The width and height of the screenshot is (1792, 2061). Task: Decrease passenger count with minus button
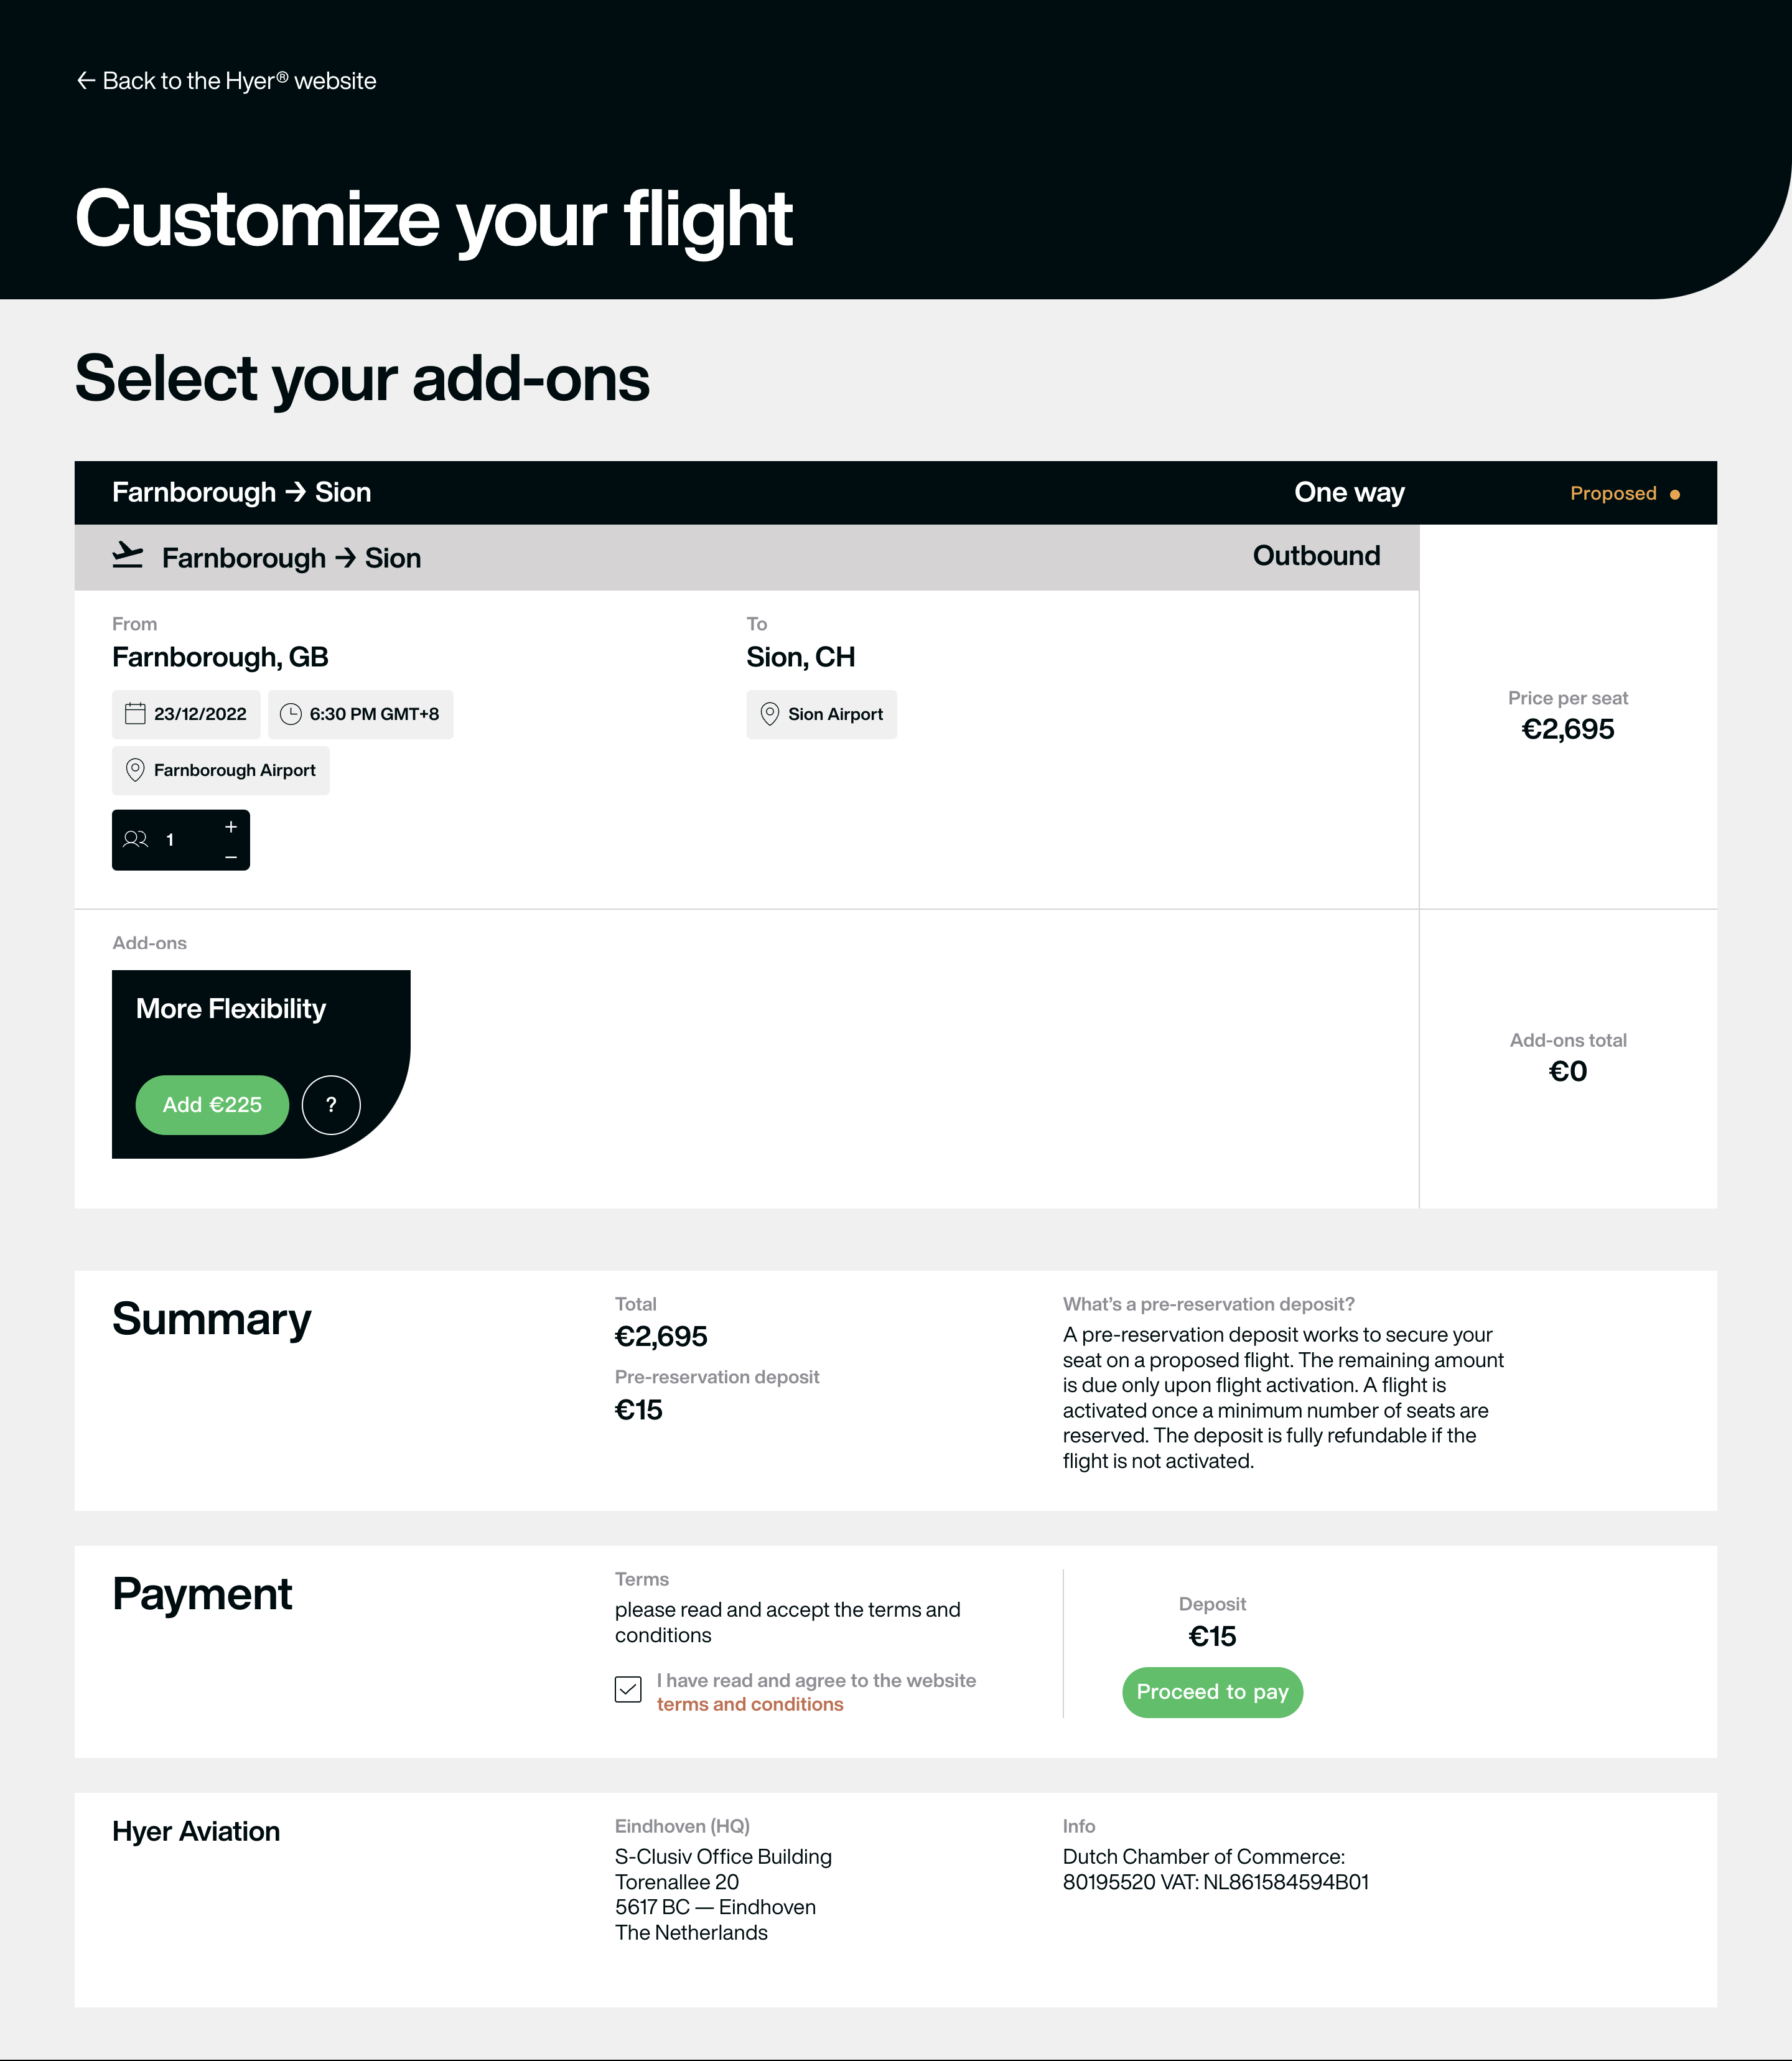231,857
